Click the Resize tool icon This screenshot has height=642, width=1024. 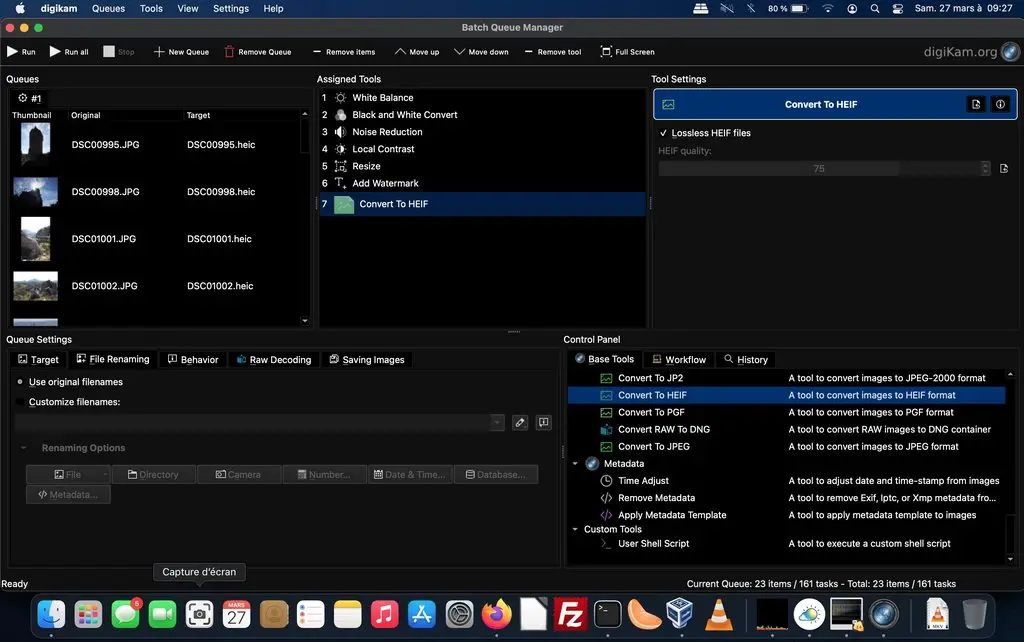(340, 165)
